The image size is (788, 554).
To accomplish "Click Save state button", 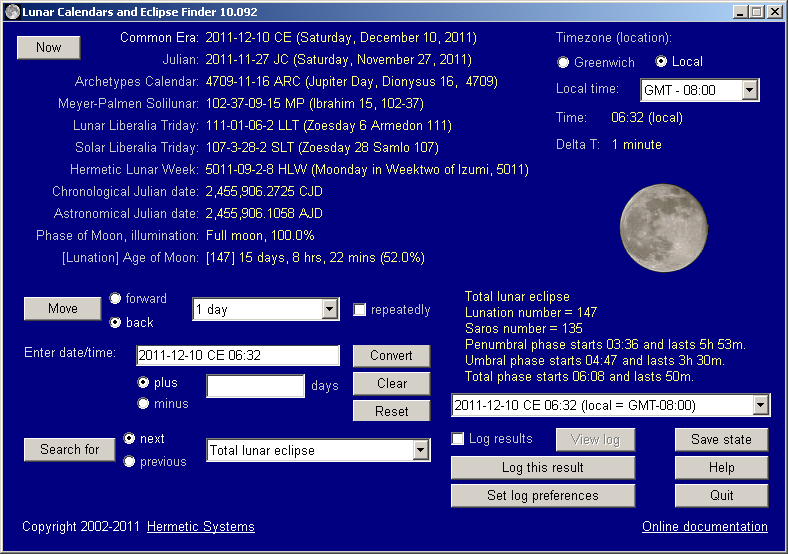I will point(721,439).
